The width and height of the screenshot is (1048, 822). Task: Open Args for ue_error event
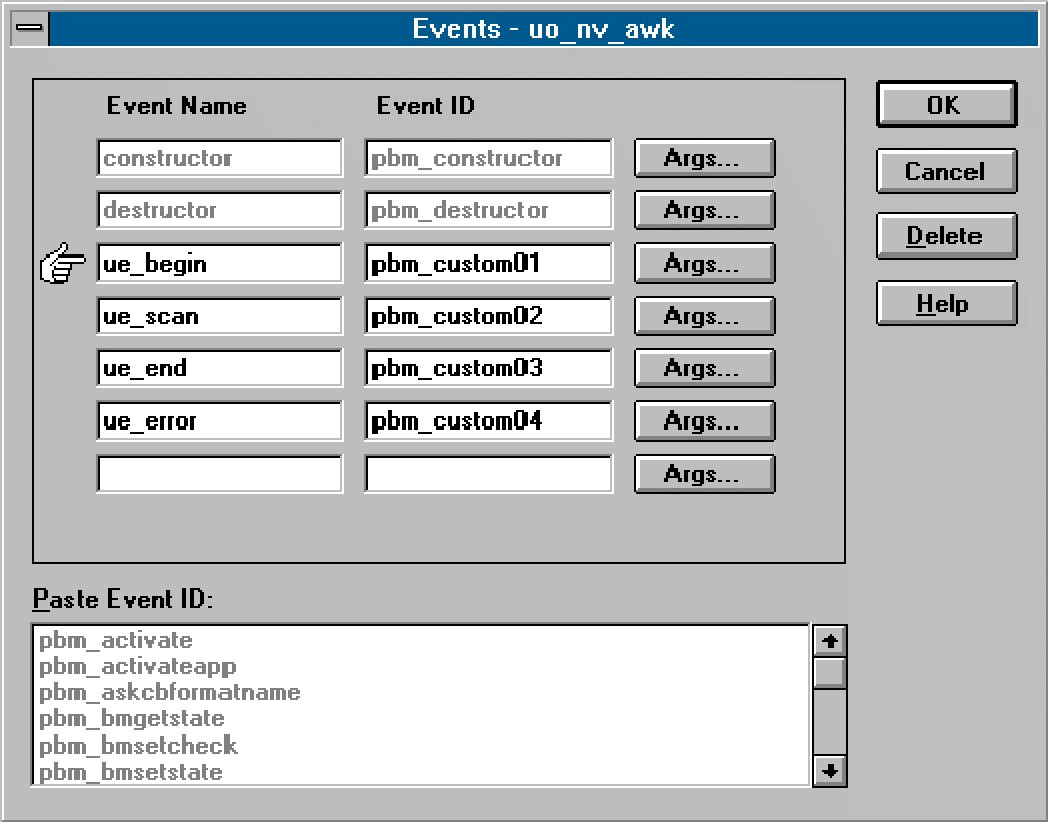pyautogui.click(x=704, y=421)
